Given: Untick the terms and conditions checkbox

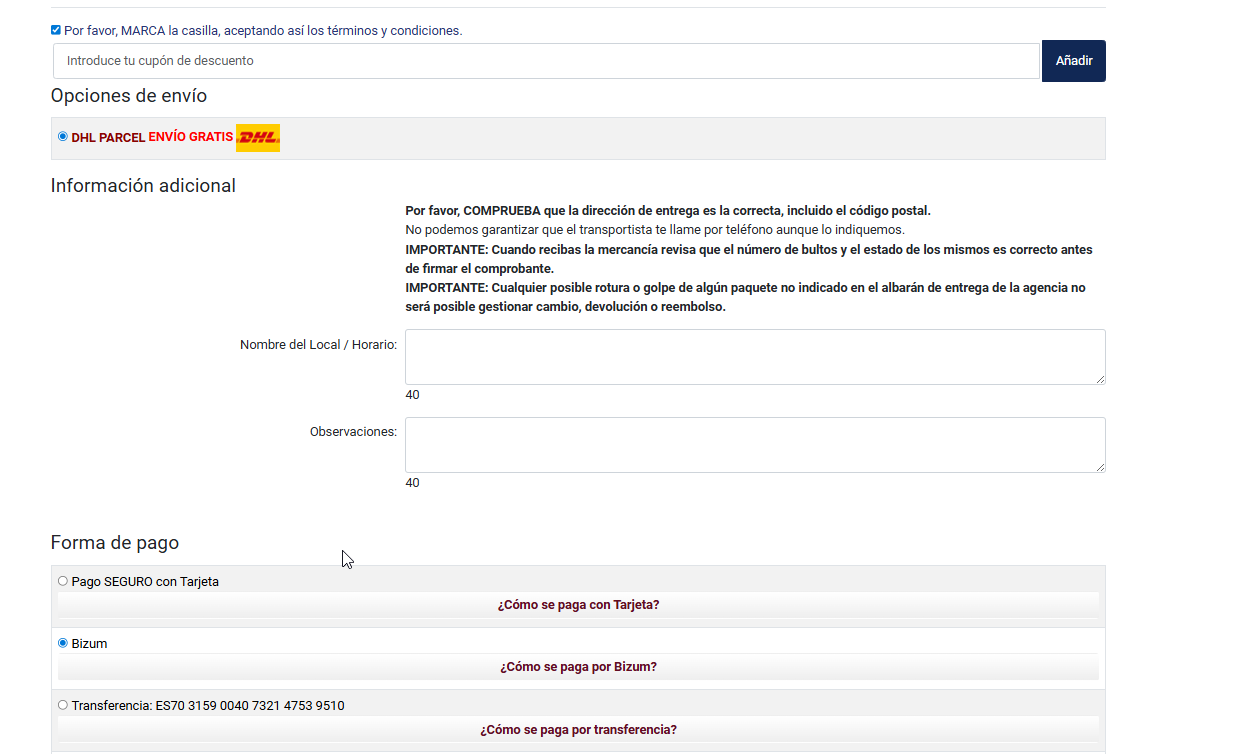Looking at the screenshot, I should point(56,30).
